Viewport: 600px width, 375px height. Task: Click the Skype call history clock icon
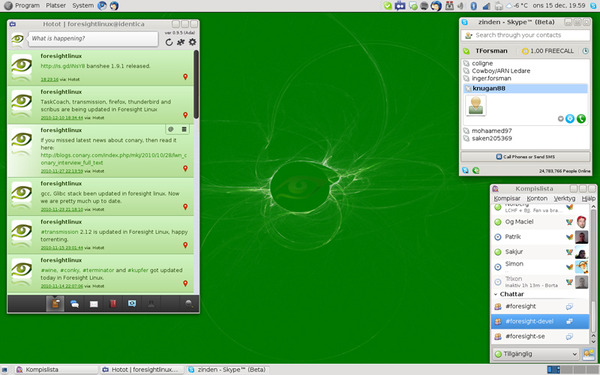tap(585, 51)
